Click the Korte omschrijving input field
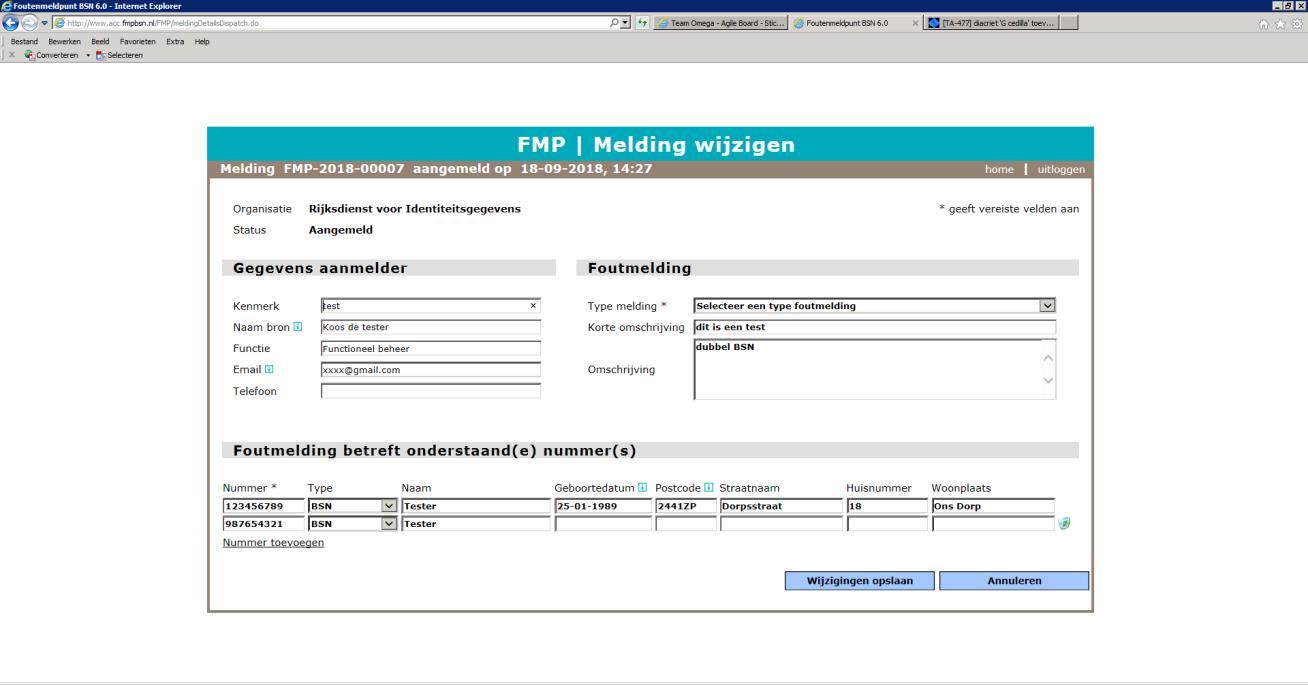The width and height of the screenshot is (1308, 685). tap(875, 327)
